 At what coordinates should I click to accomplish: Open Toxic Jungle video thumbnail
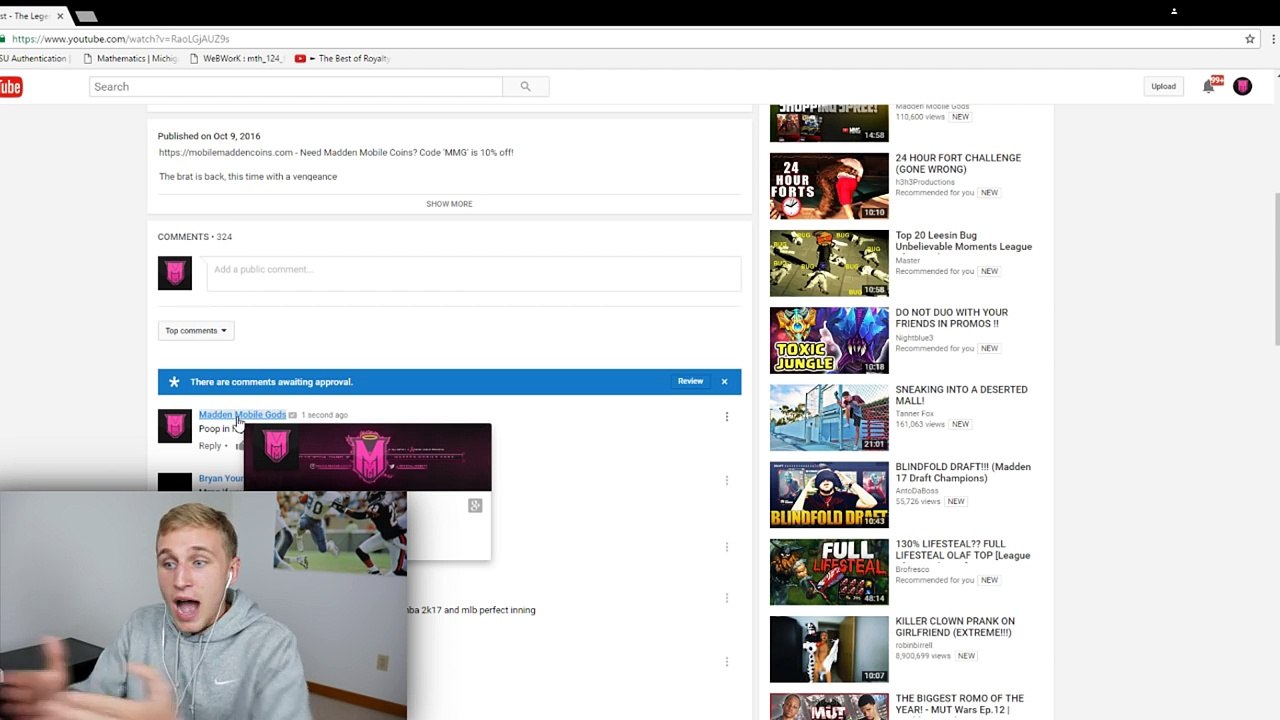click(829, 340)
